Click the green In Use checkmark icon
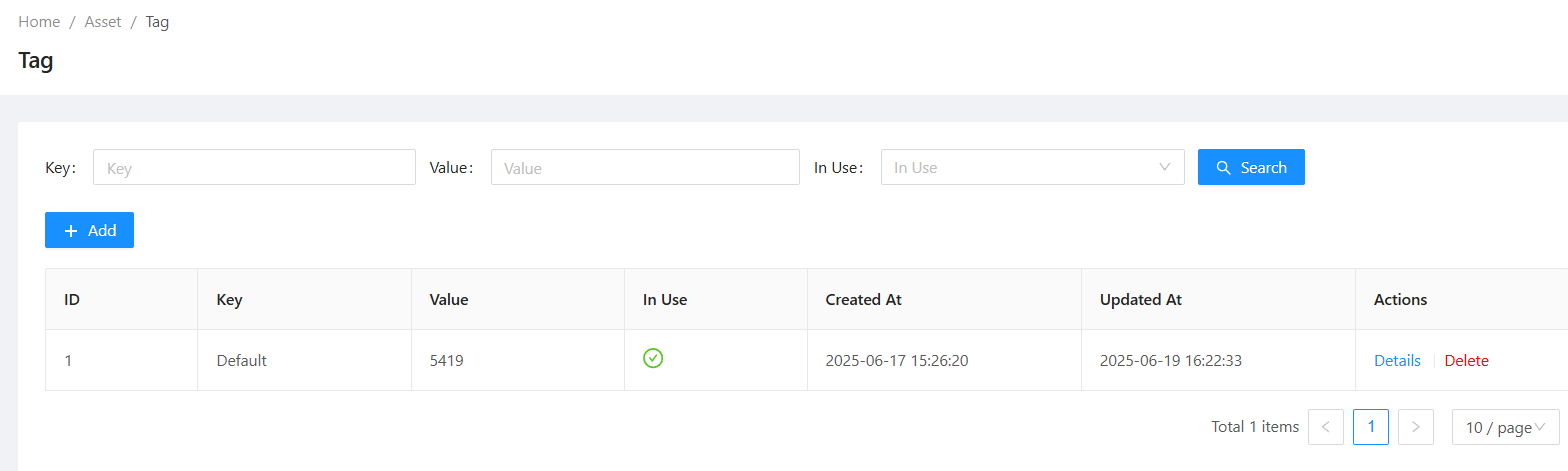1568x471 pixels. point(653,358)
